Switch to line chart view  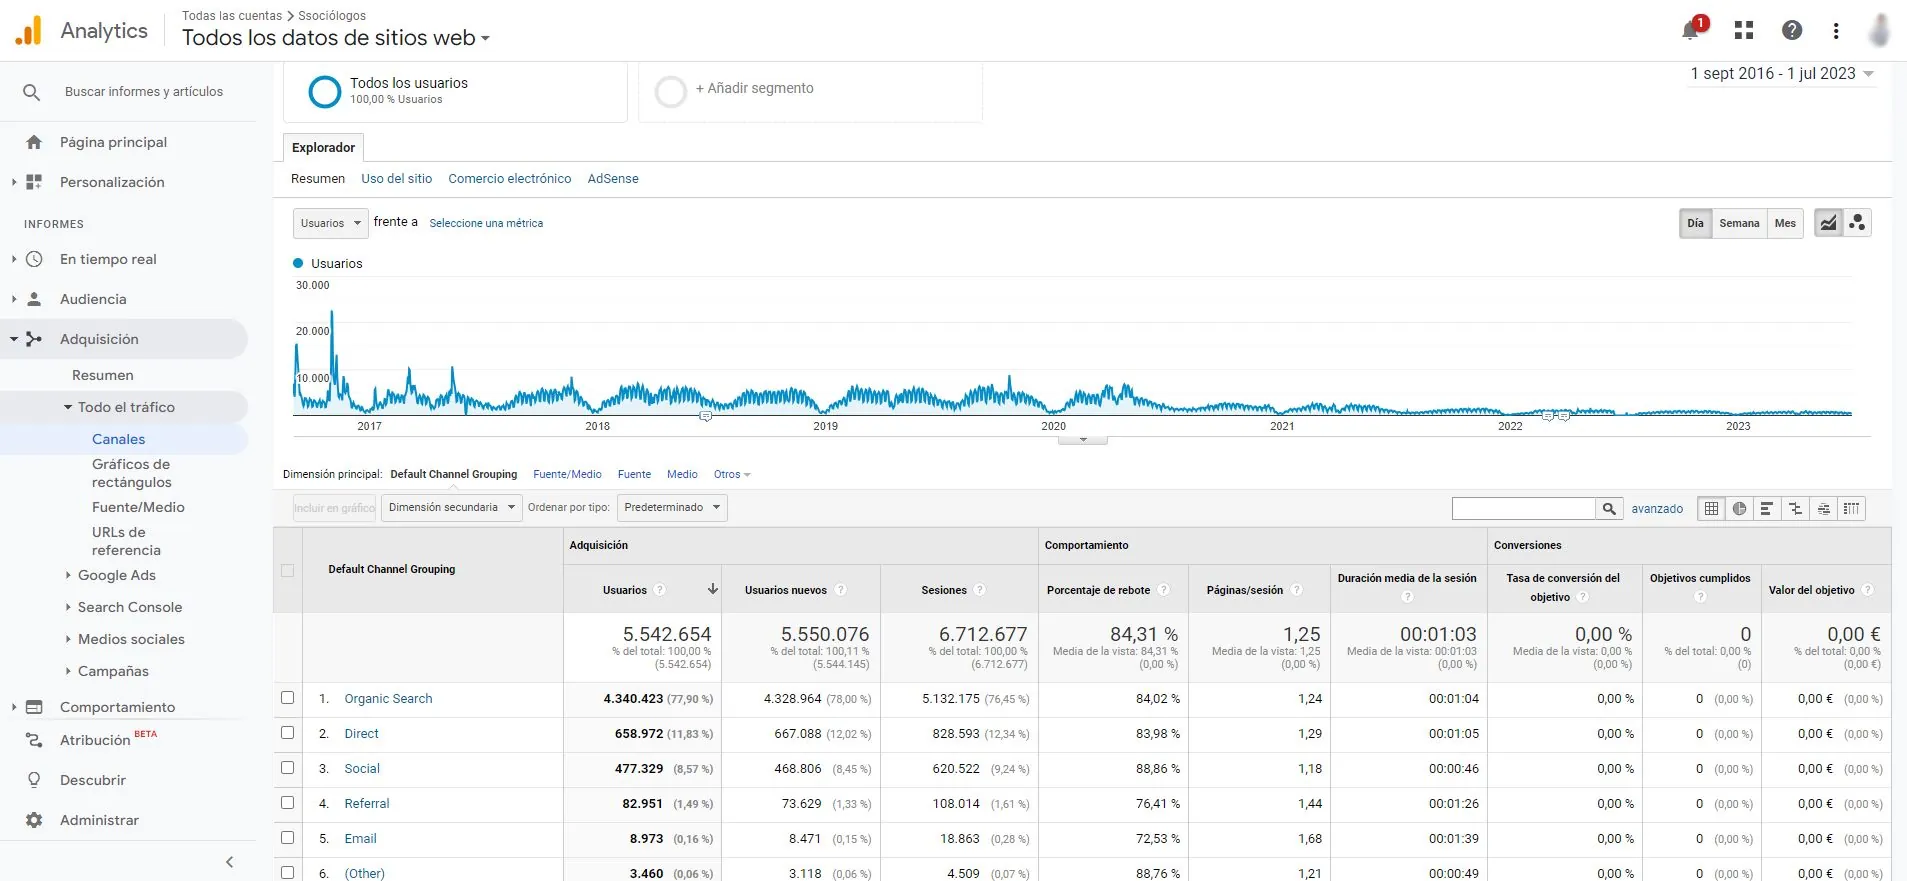1828,223
